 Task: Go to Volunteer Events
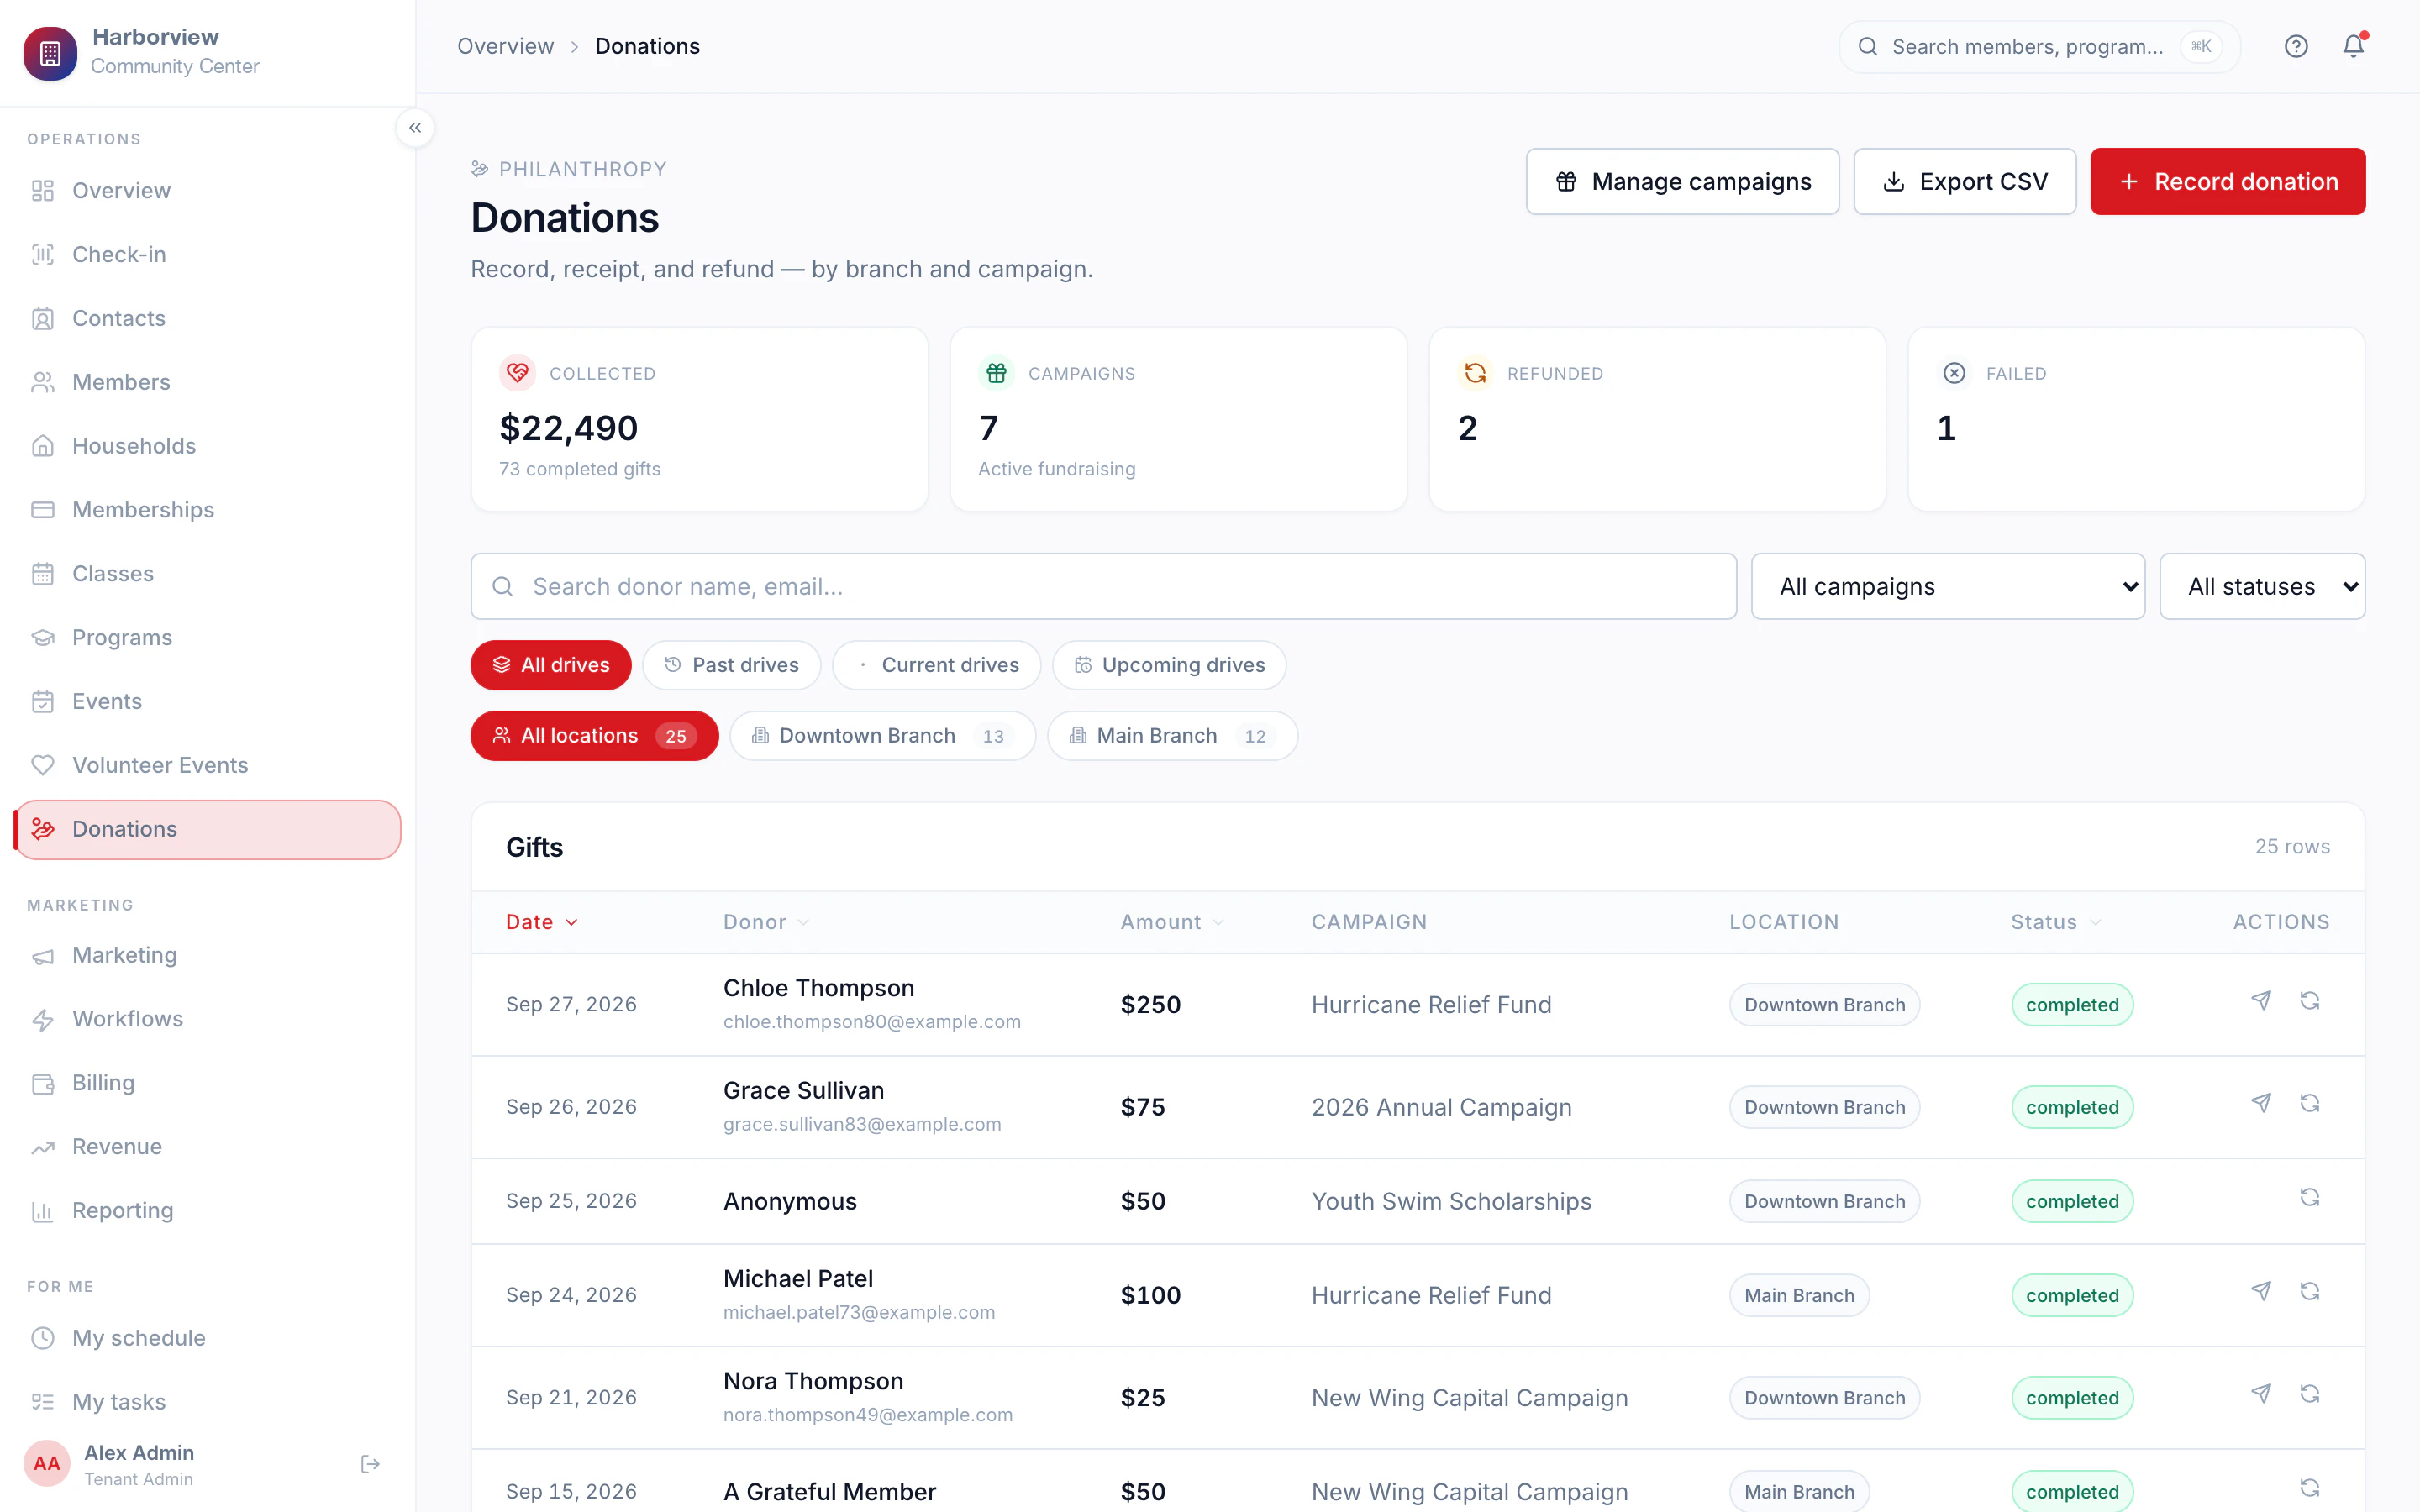(207, 765)
